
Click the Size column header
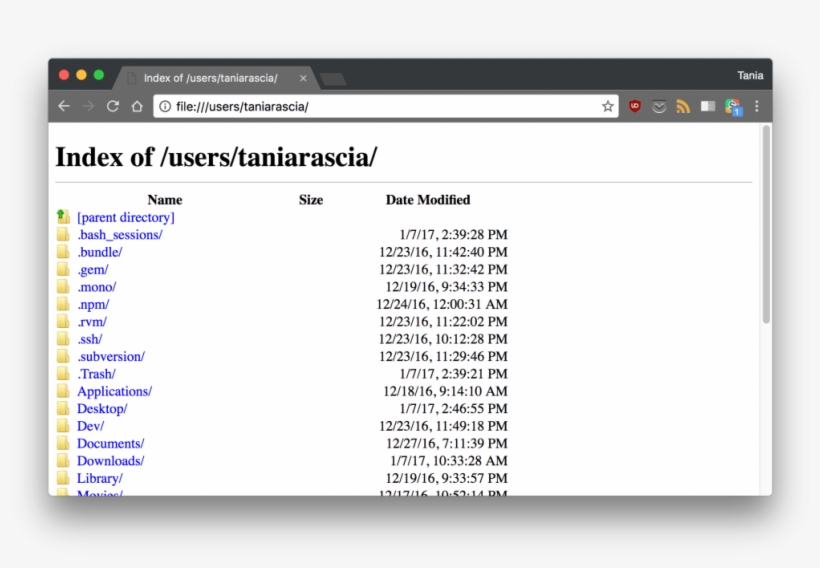[311, 200]
